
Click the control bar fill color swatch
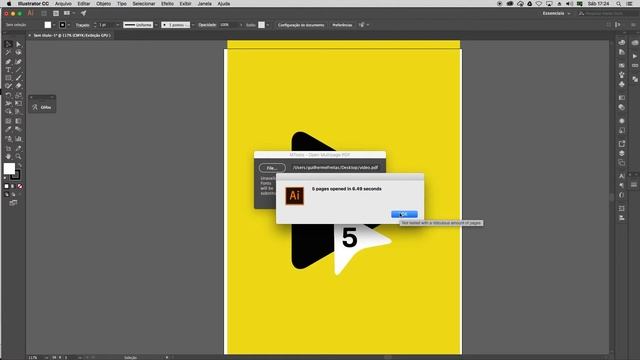48,25
